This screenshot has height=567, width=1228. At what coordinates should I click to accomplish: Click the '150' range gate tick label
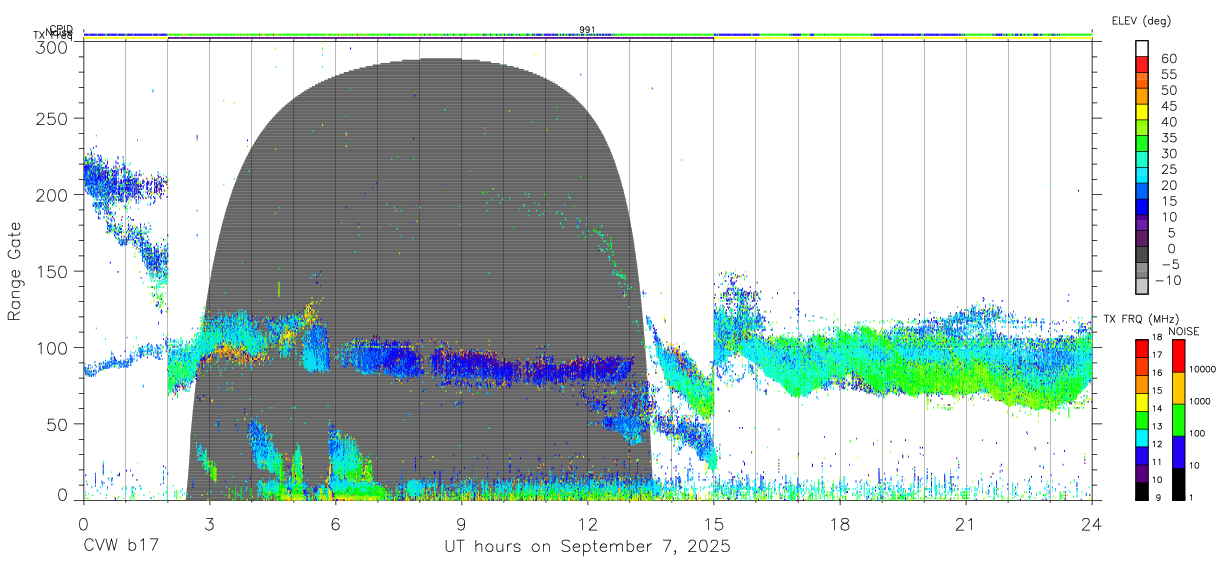[x=52, y=271]
